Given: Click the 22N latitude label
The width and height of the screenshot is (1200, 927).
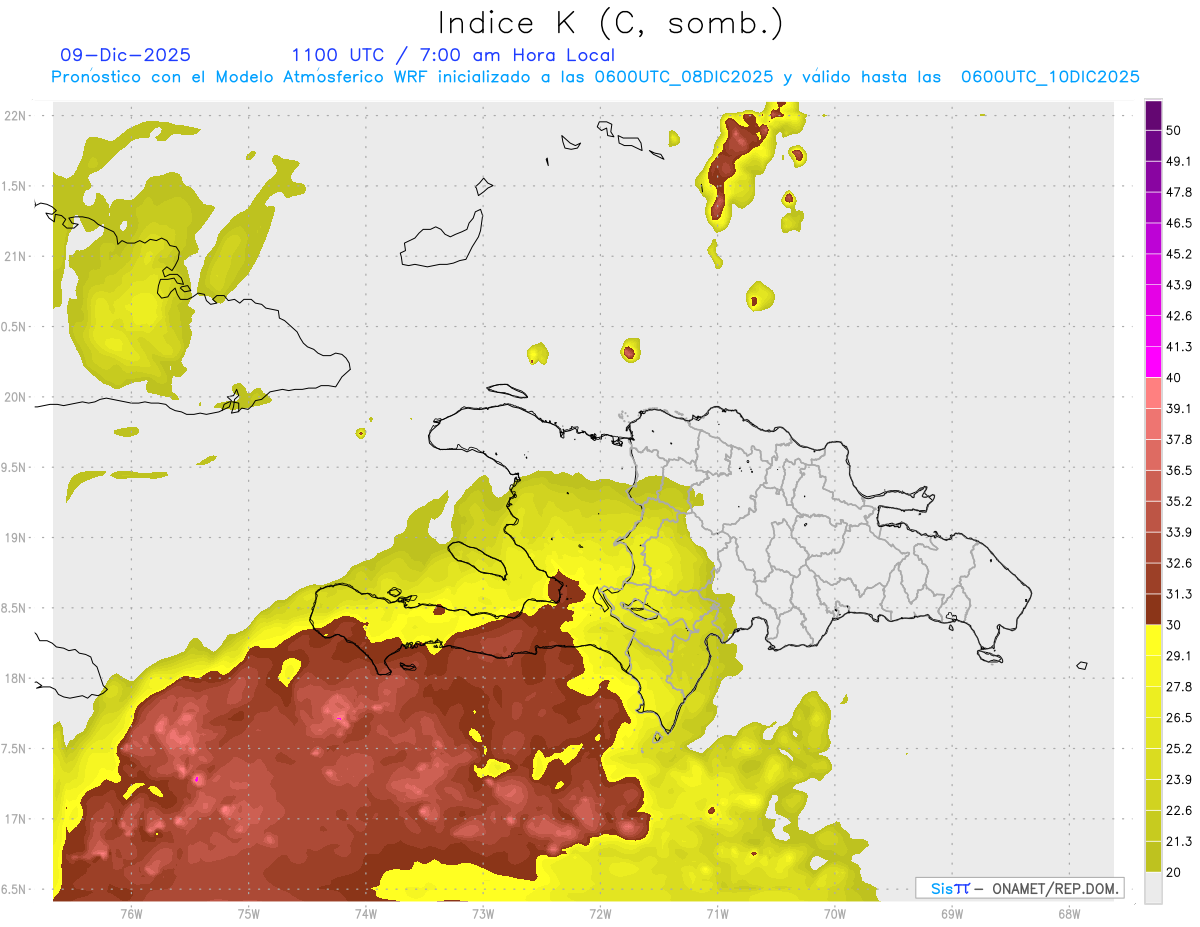Looking at the screenshot, I should click(15, 116).
